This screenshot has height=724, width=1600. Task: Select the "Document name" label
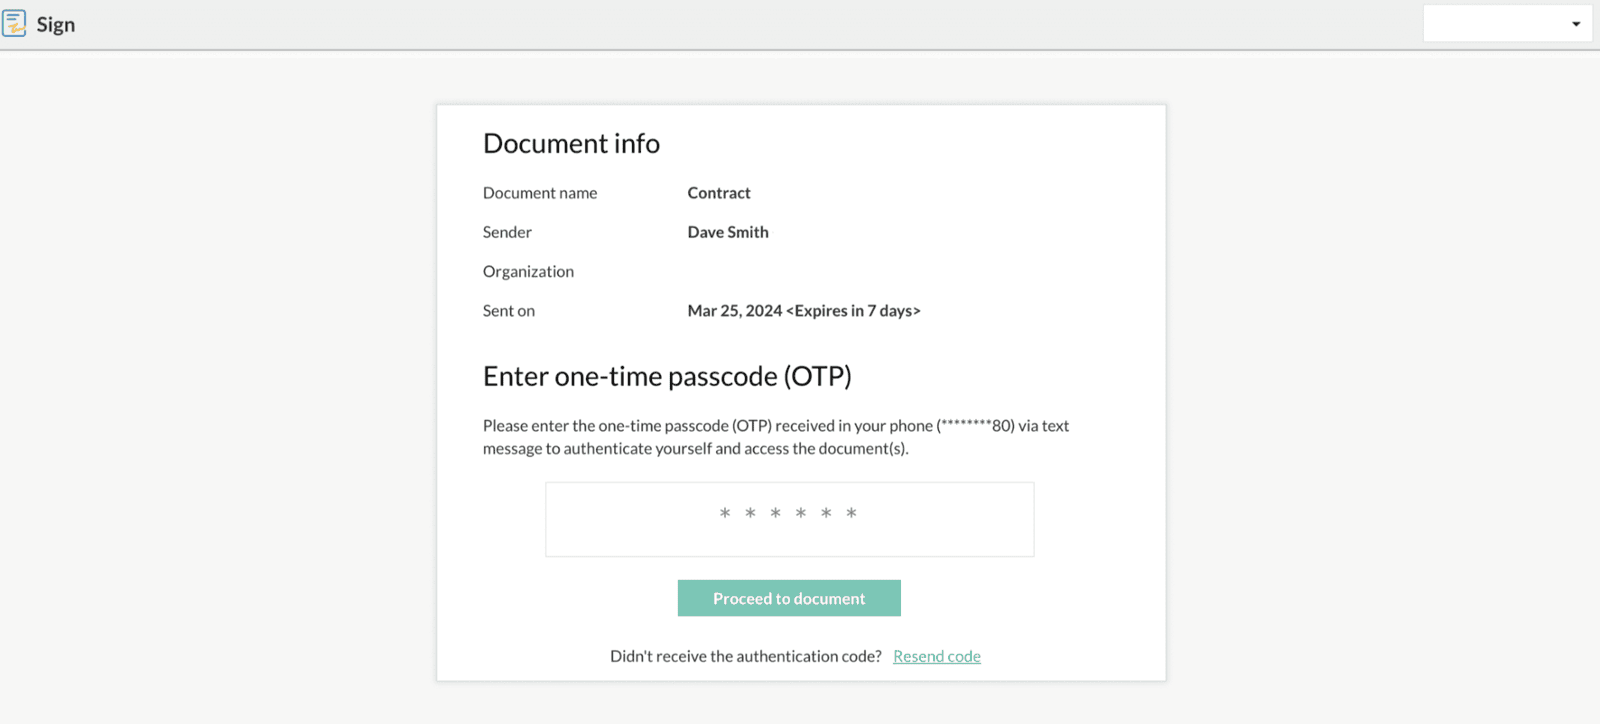click(540, 193)
